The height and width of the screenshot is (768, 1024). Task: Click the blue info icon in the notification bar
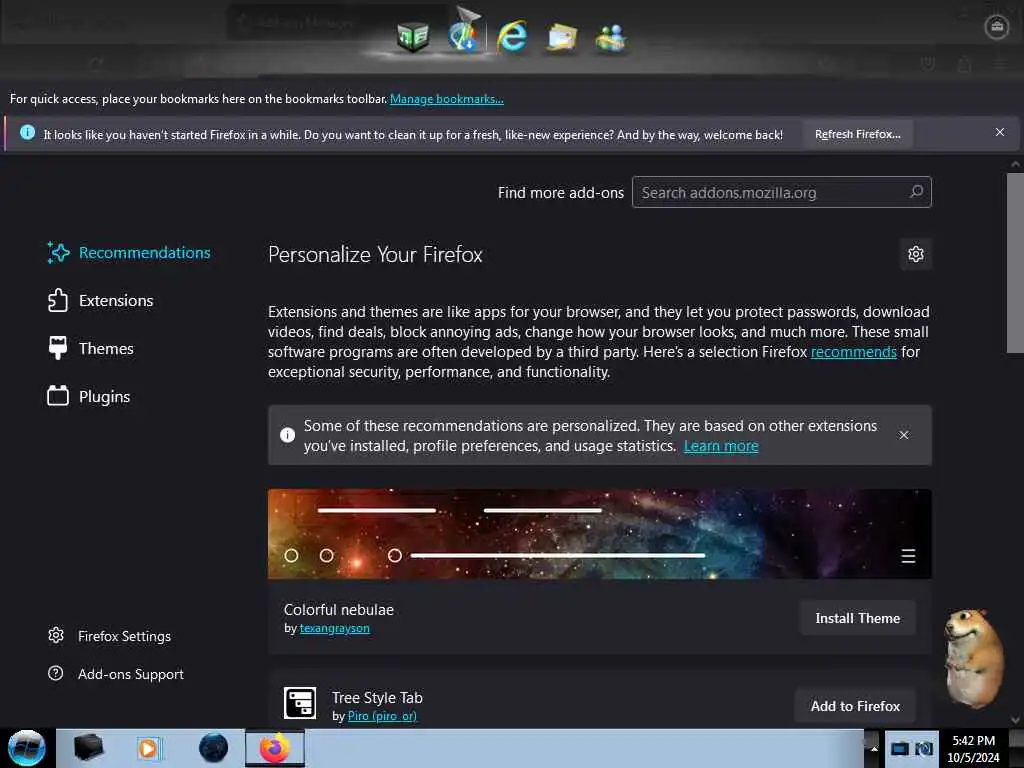(27, 133)
